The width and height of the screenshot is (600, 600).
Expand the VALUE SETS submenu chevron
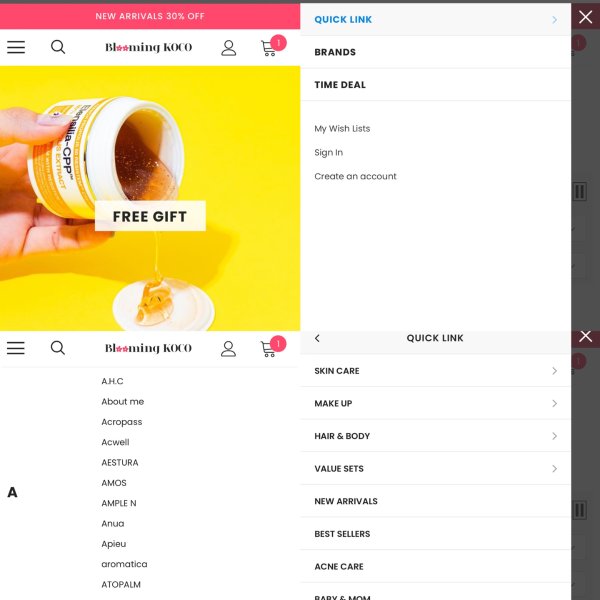[x=554, y=469]
